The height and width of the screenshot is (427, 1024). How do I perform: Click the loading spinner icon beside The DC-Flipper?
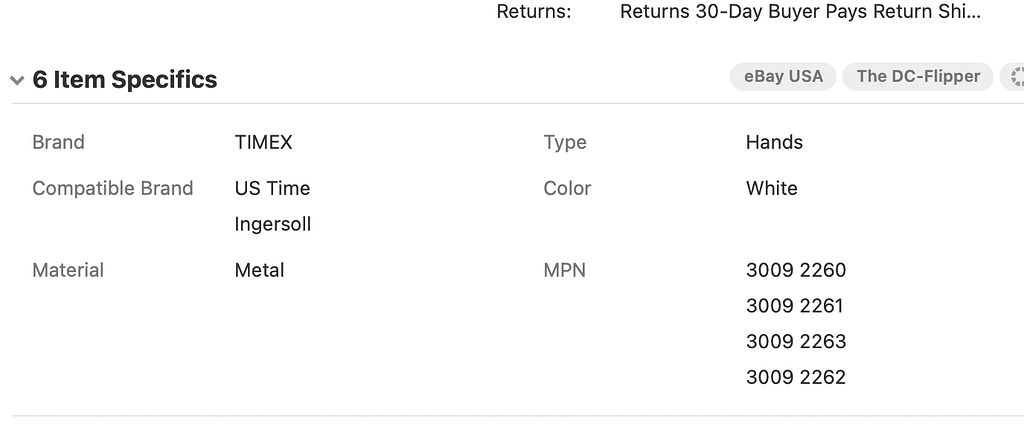(1016, 77)
